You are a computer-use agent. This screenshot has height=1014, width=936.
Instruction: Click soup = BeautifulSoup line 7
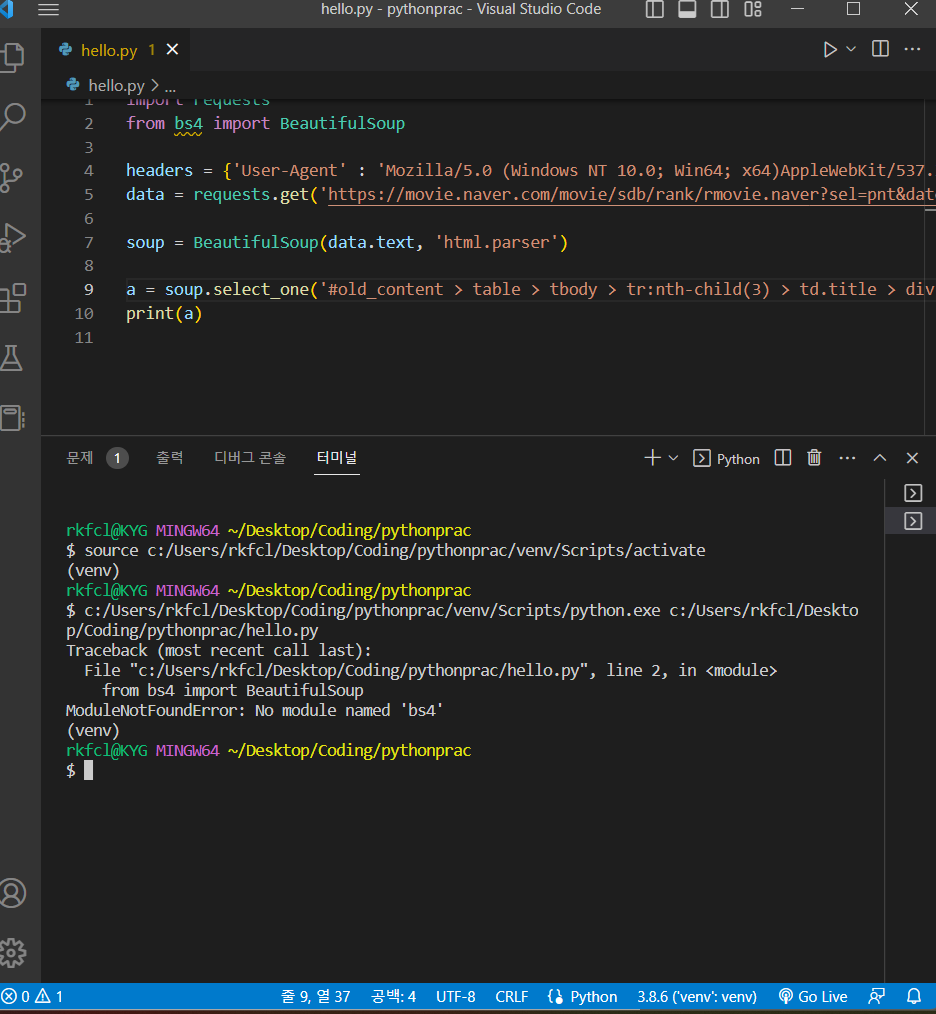coord(347,243)
